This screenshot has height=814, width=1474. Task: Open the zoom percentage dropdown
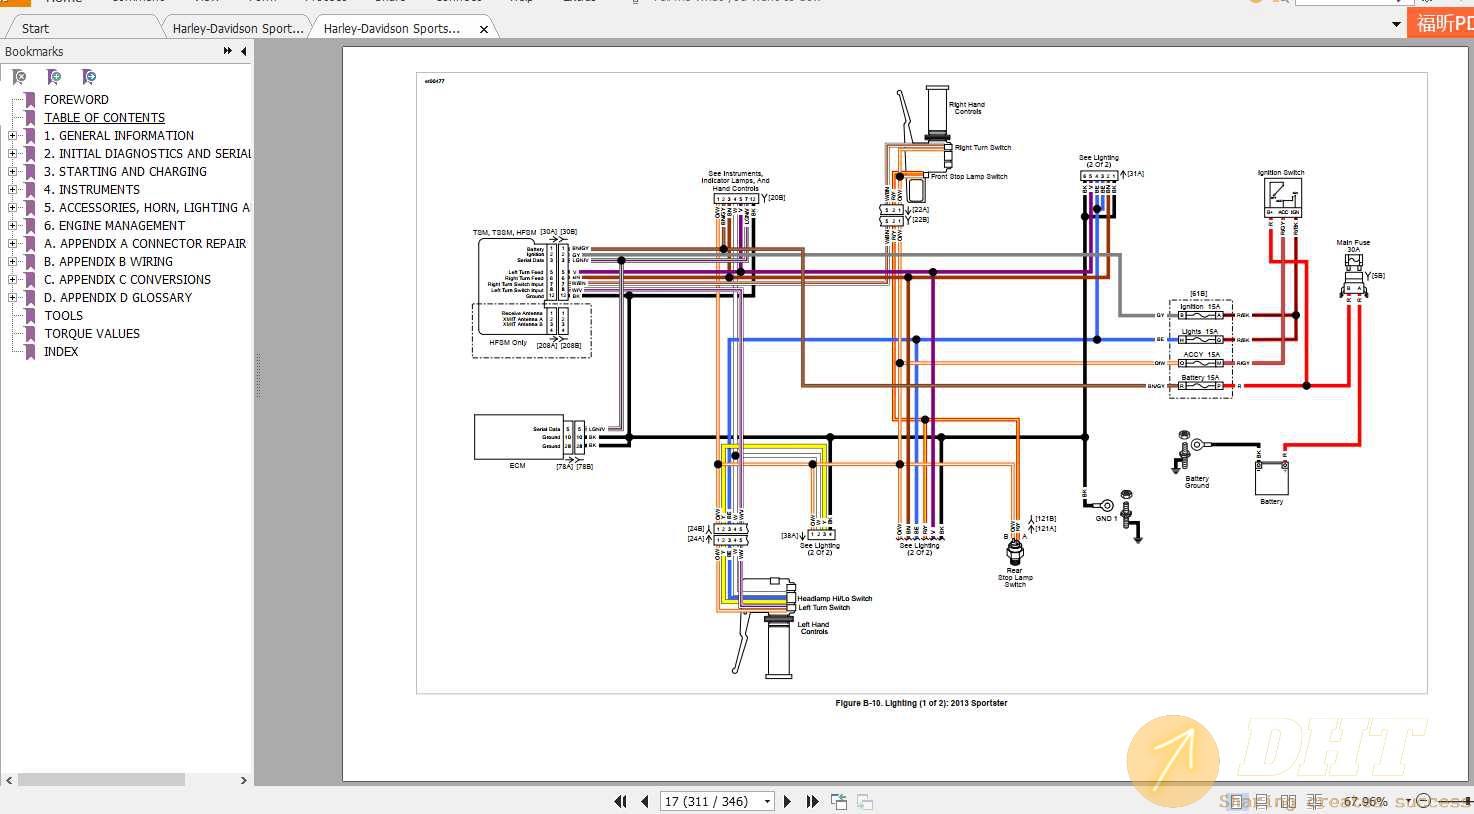tap(1408, 802)
